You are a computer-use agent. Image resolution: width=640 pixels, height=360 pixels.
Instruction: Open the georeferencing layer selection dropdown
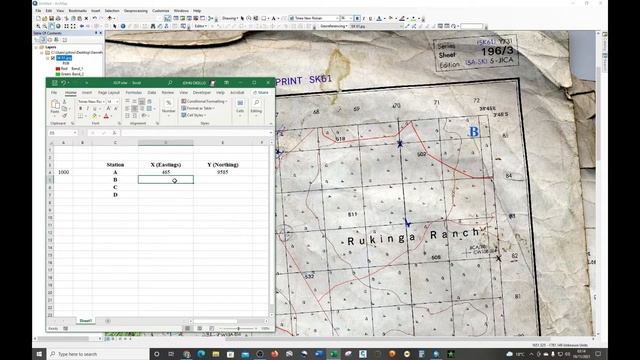[401, 26]
